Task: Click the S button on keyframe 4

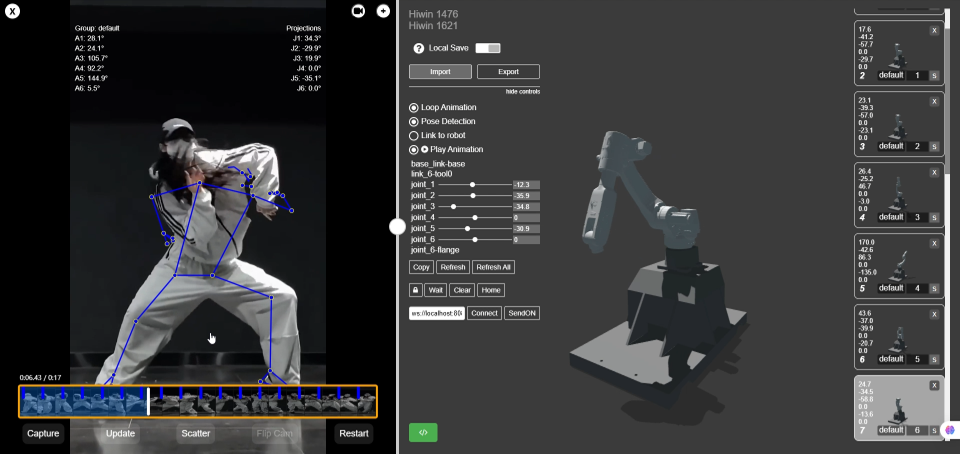Action: (x=934, y=217)
